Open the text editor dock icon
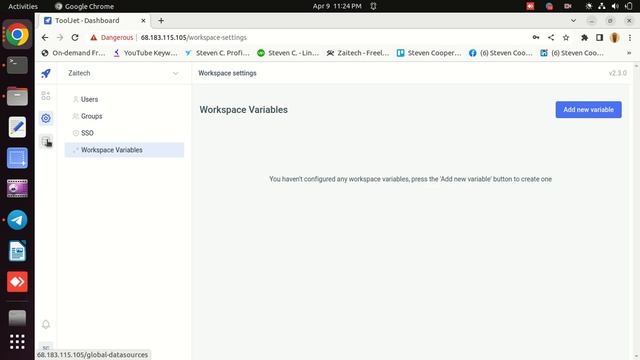This screenshot has height=360, width=640. (17, 127)
